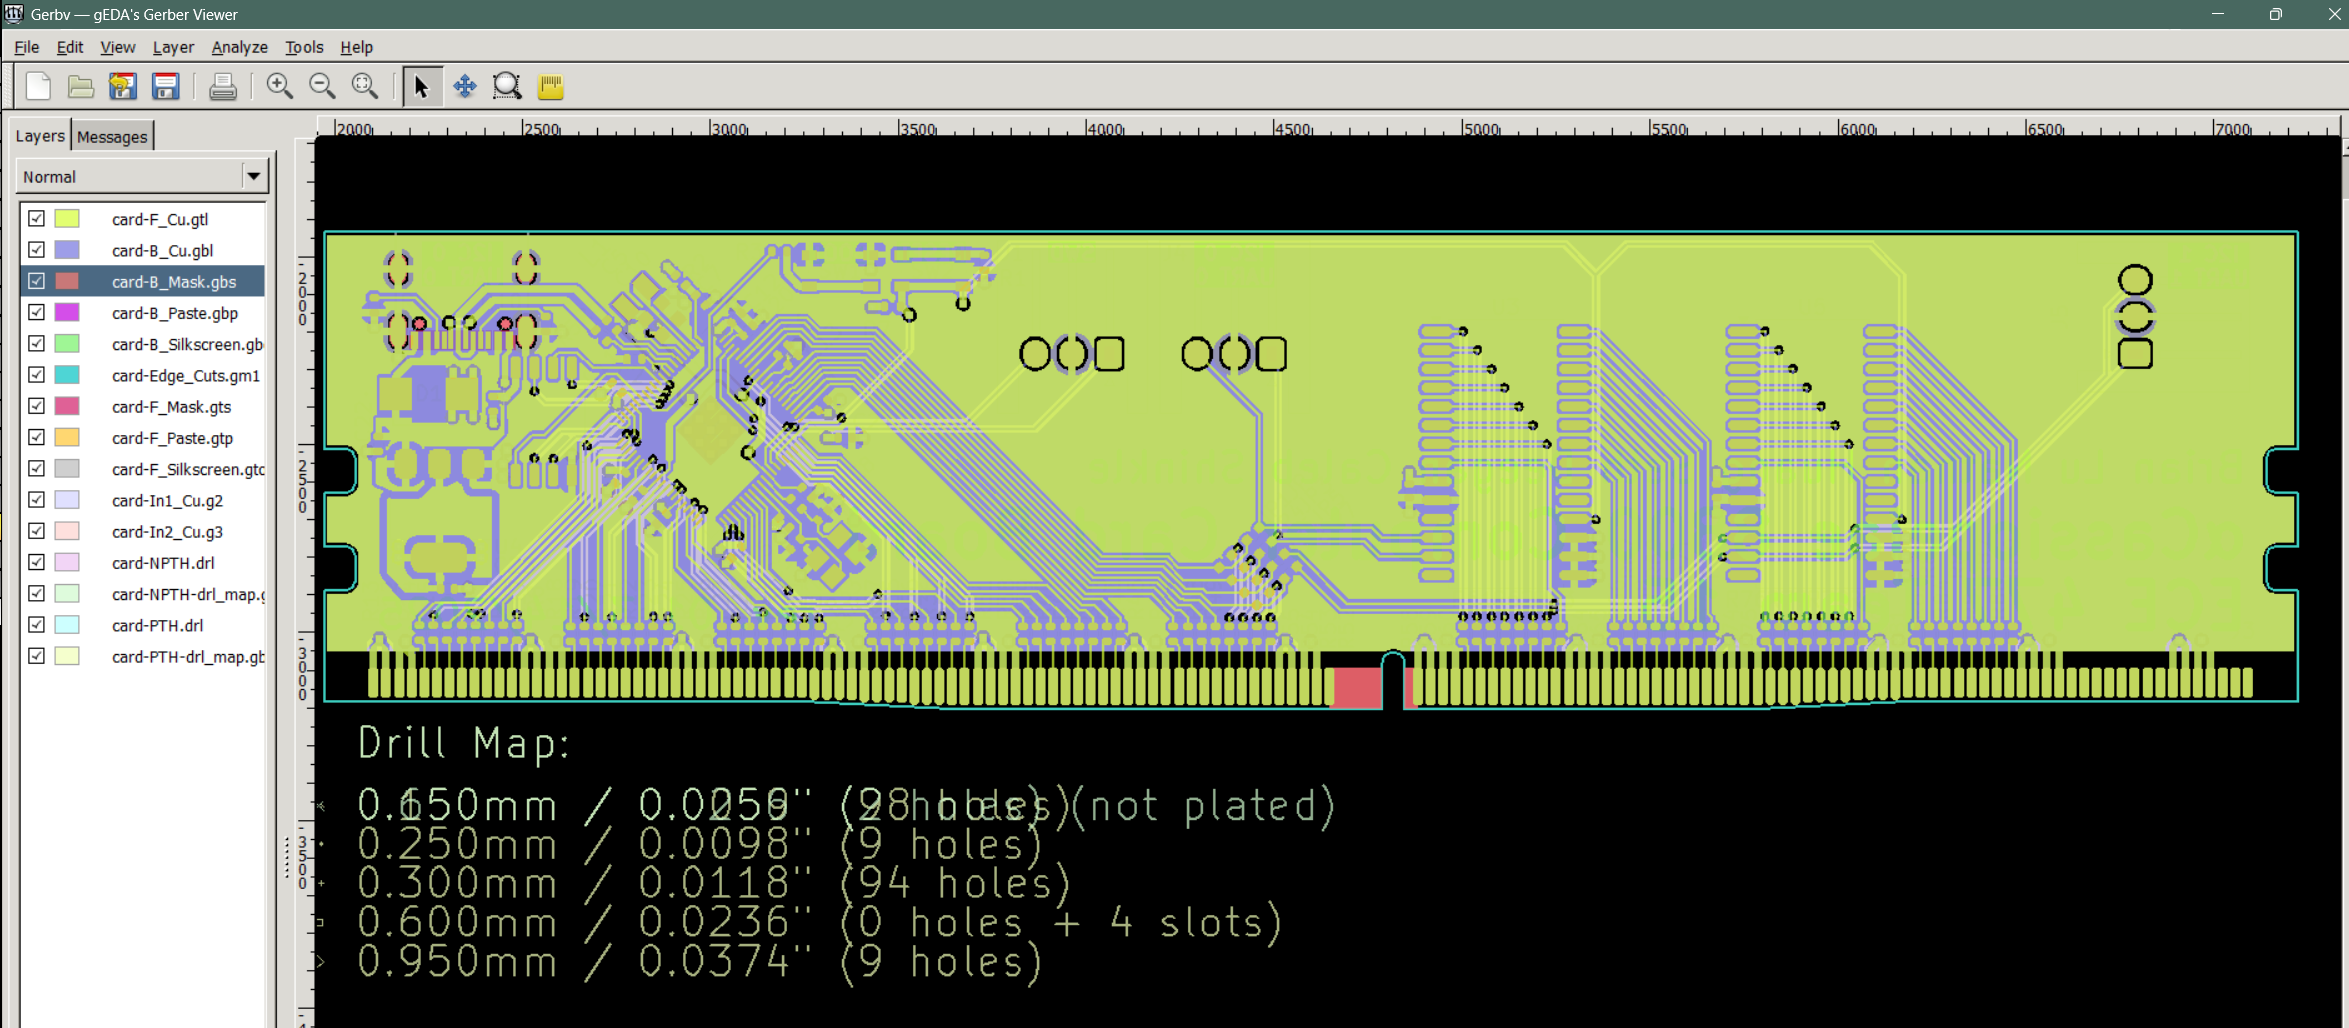This screenshot has height=1028, width=2349.
Task: Hide the card-F_Cu.gtl layer
Action: 37,219
